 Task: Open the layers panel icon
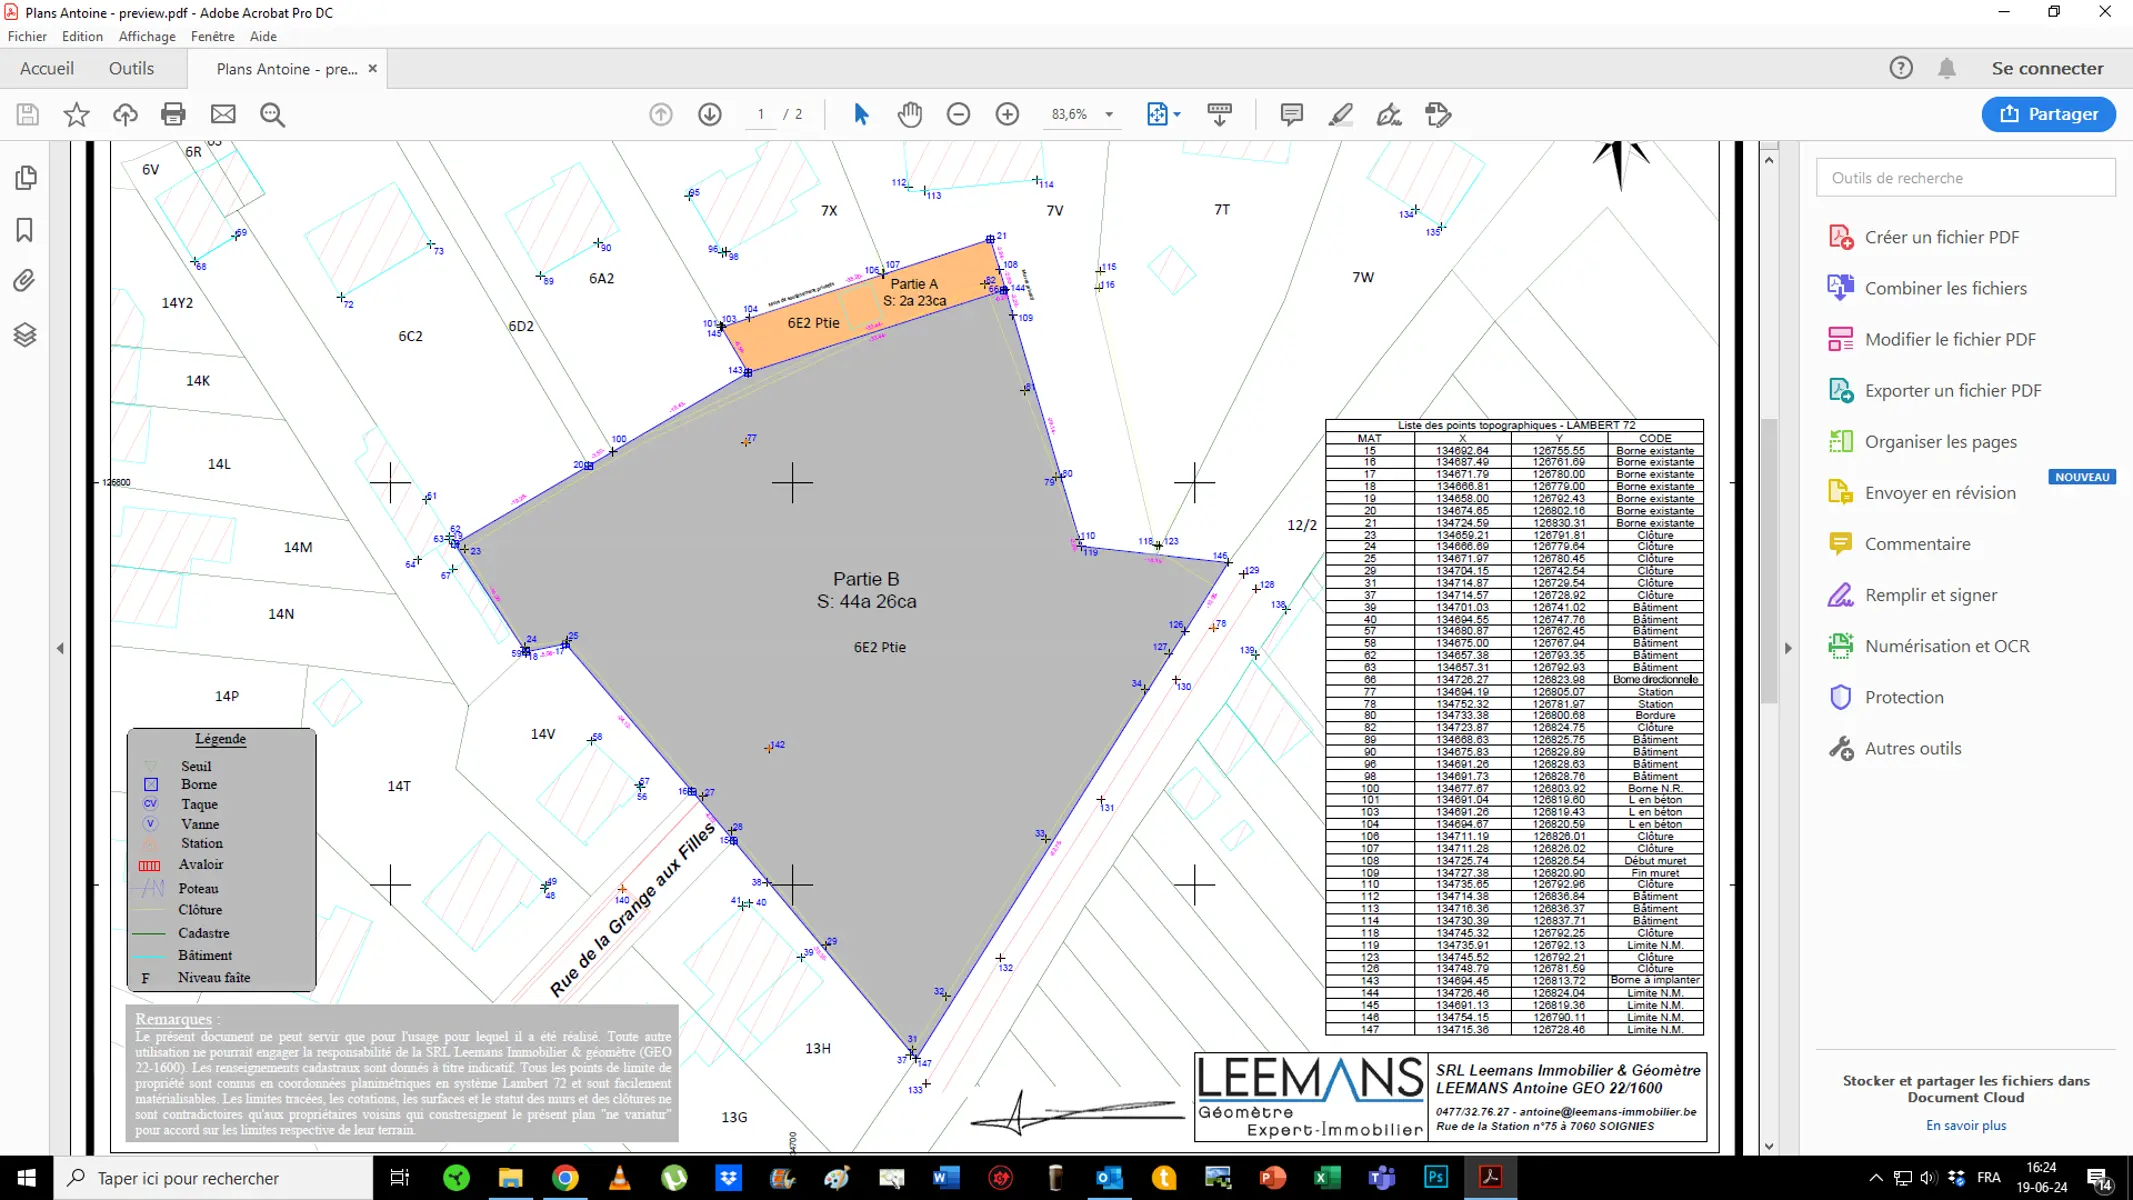[26, 334]
